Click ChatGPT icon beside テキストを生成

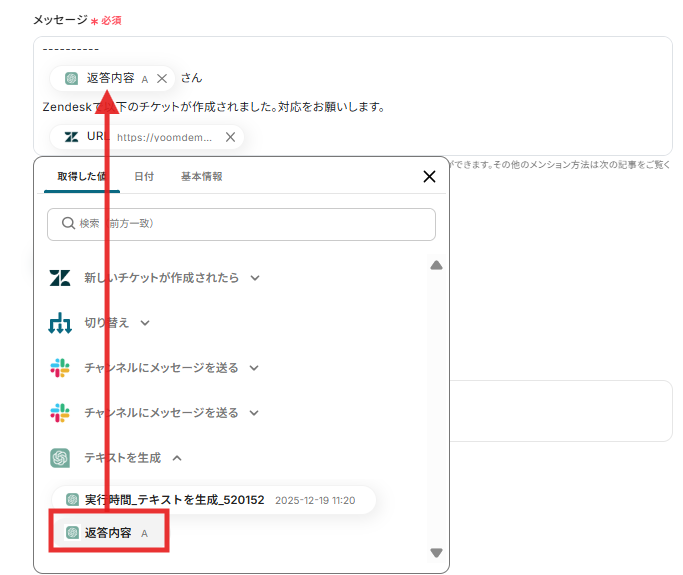60,458
